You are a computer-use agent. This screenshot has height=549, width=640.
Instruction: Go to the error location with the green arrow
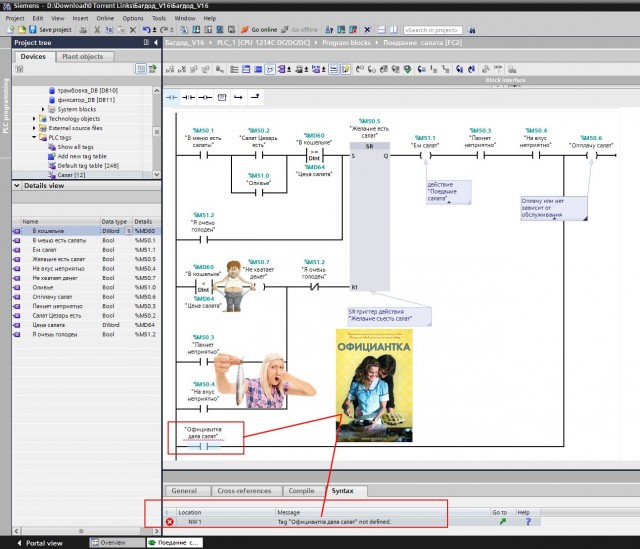click(503, 521)
